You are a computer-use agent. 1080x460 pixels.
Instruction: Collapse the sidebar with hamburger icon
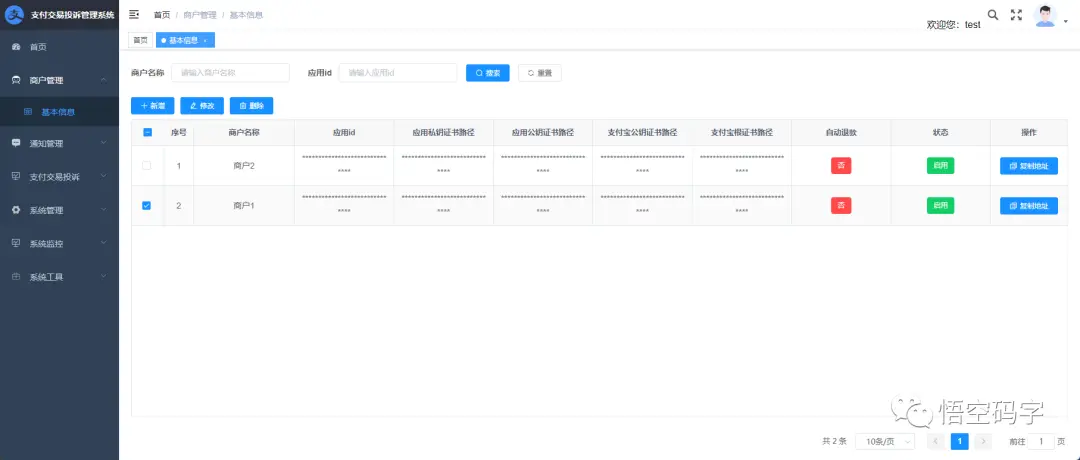click(x=134, y=14)
